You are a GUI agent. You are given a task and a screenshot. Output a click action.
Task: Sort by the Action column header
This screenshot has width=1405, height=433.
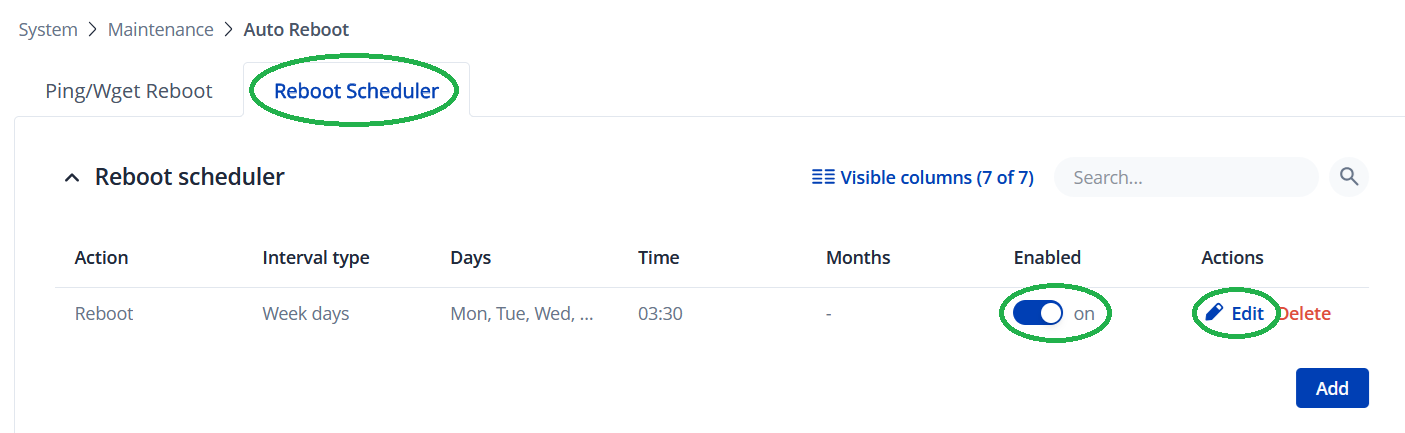(101, 257)
